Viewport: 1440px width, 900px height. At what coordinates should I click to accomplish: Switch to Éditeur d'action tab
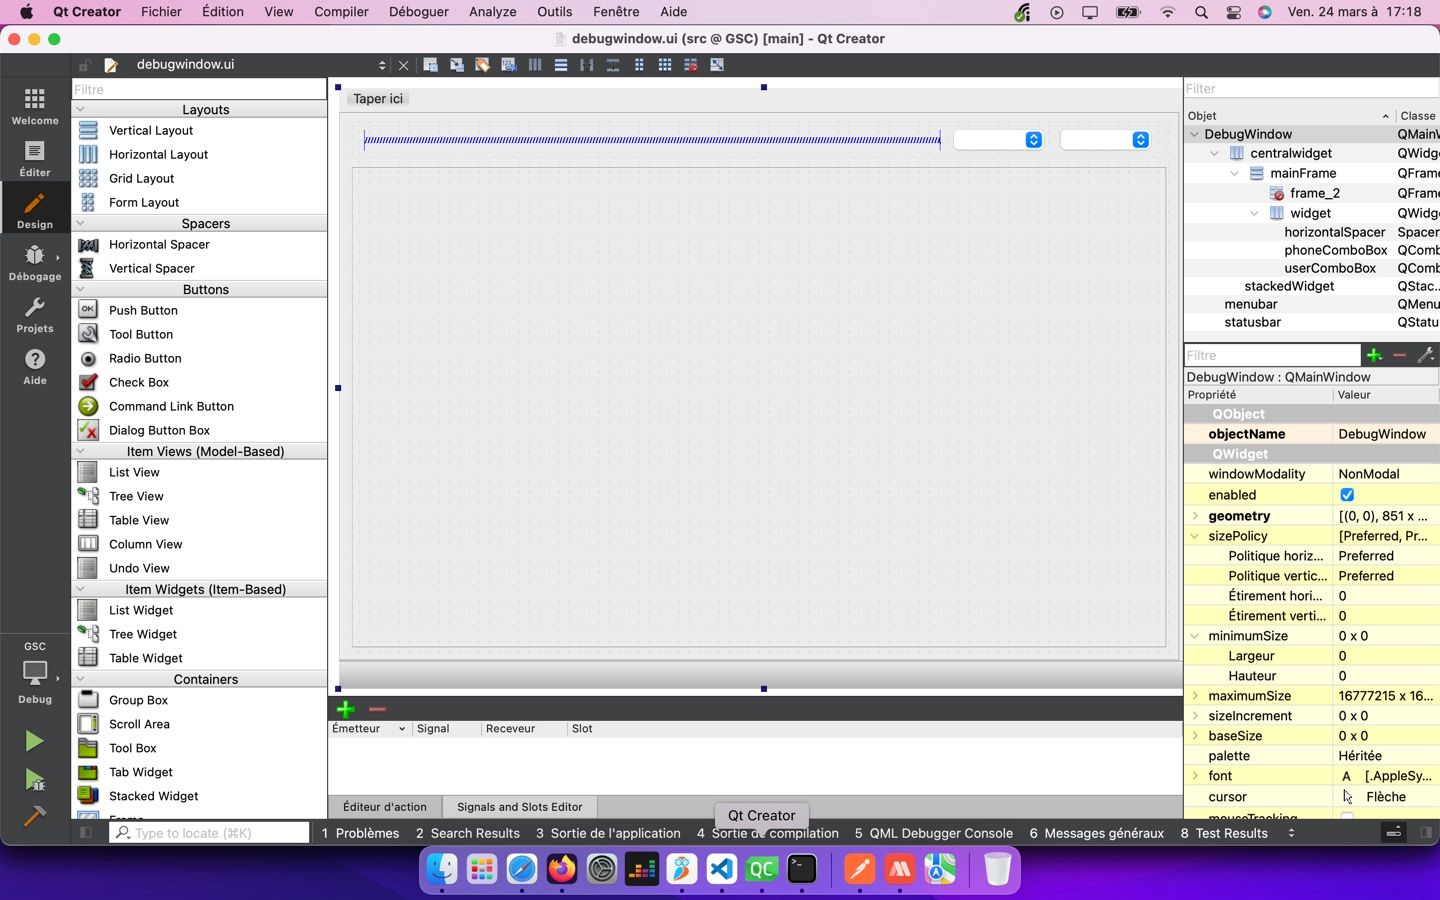[x=385, y=807]
